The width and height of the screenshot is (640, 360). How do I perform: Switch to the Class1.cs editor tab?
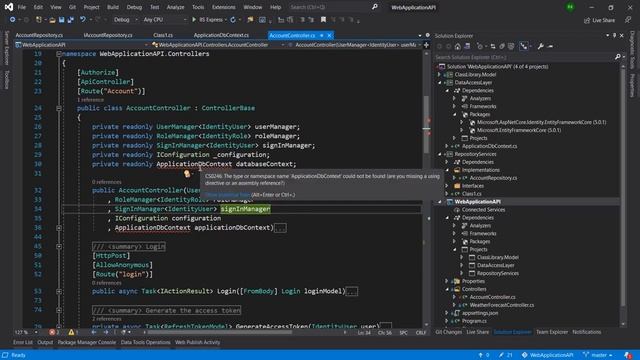[x=163, y=36]
